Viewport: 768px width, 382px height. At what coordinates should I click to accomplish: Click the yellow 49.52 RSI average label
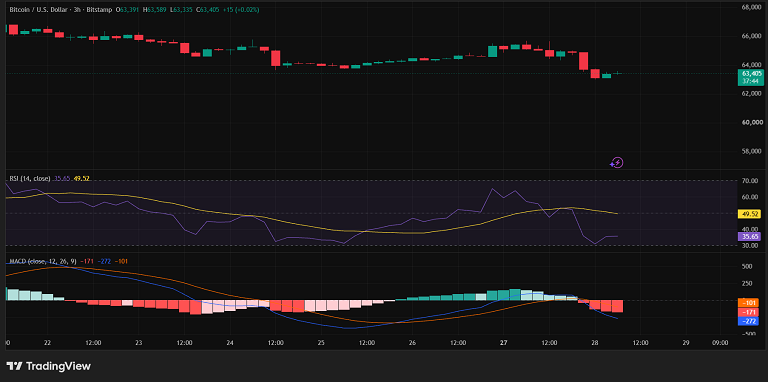coord(749,214)
